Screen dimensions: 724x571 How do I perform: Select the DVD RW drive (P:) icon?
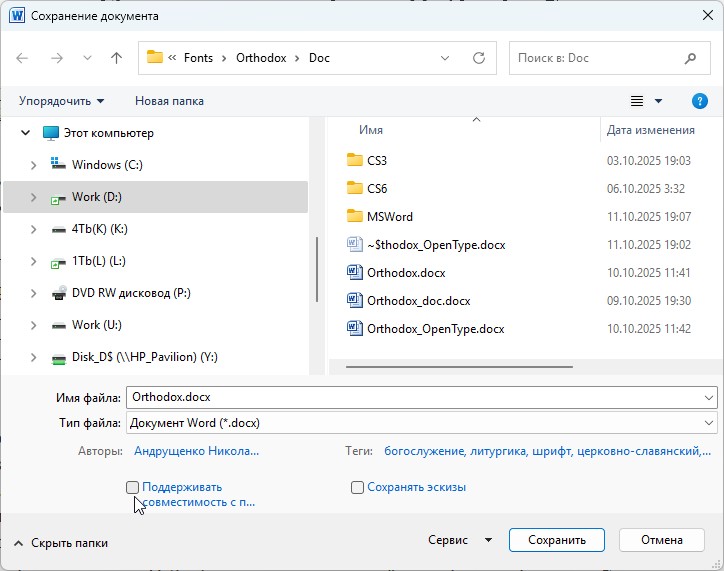pyautogui.click(x=59, y=293)
